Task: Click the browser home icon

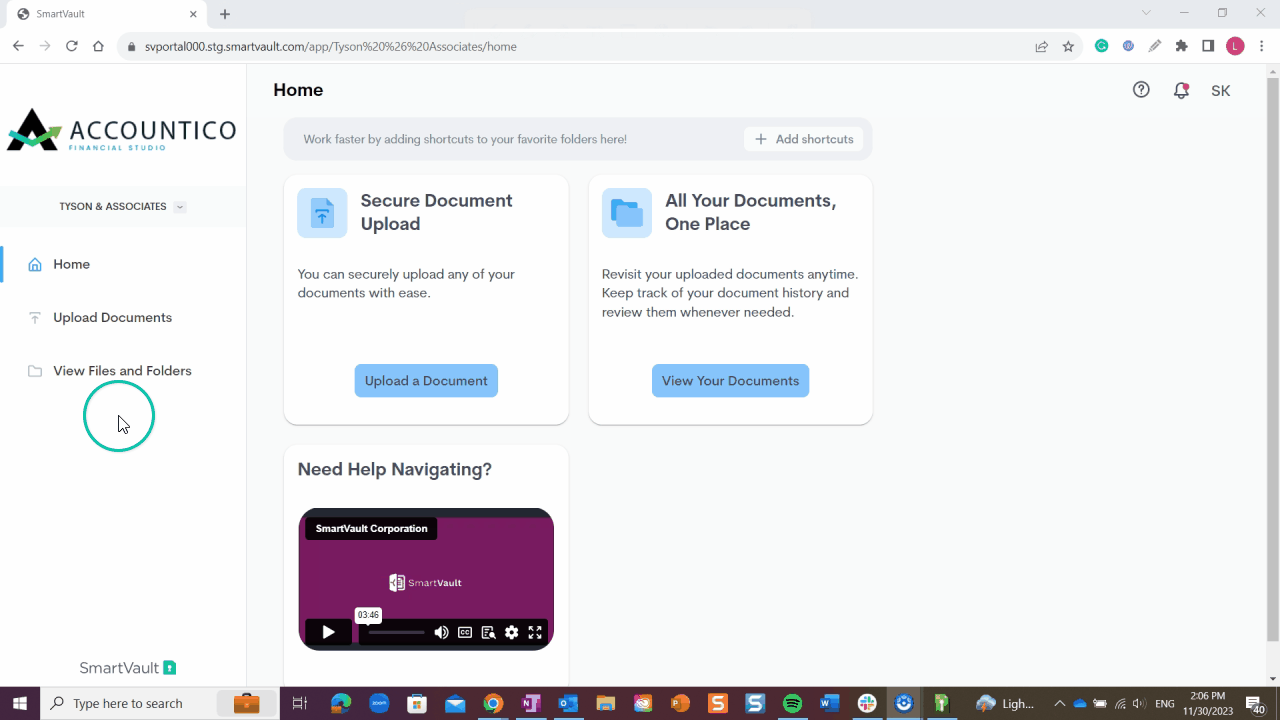Action: click(x=98, y=46)
